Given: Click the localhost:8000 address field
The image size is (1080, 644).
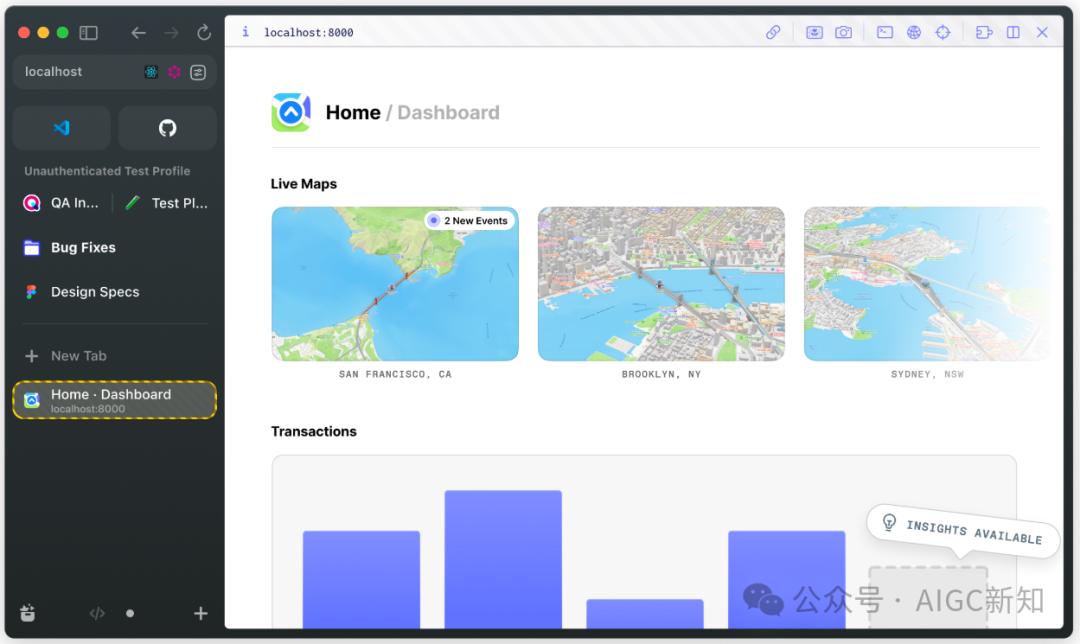Looking at the screenshot, I should [309, 32].
